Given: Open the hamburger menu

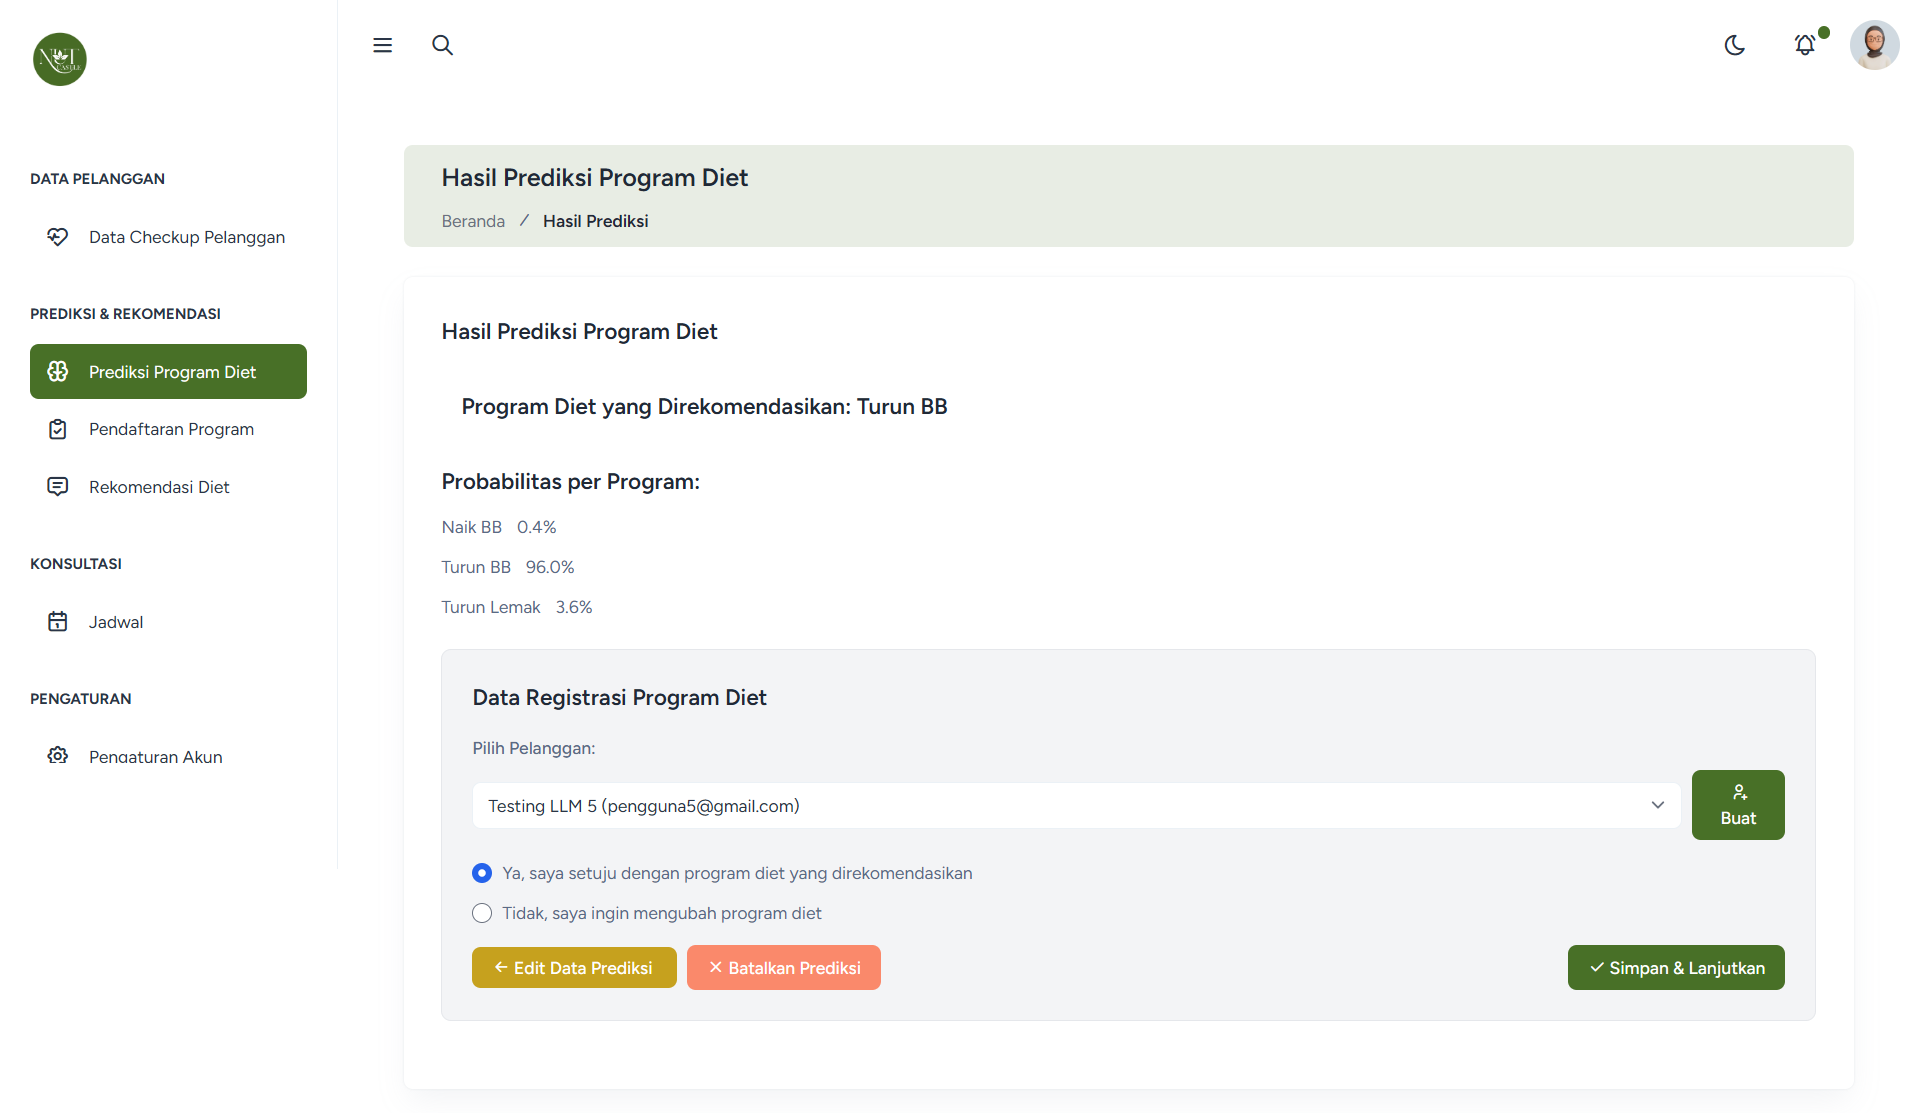Looking at the screenshot, I should 382,45.
